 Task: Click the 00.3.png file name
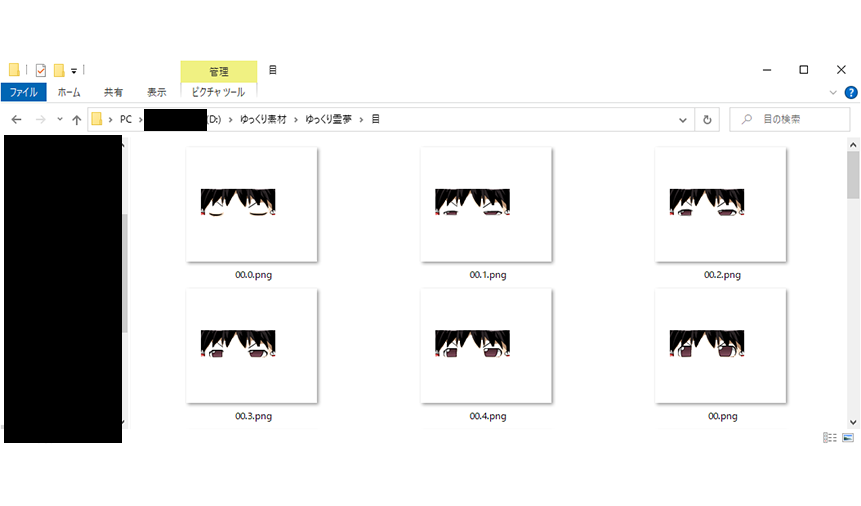(x=253, y=416)
